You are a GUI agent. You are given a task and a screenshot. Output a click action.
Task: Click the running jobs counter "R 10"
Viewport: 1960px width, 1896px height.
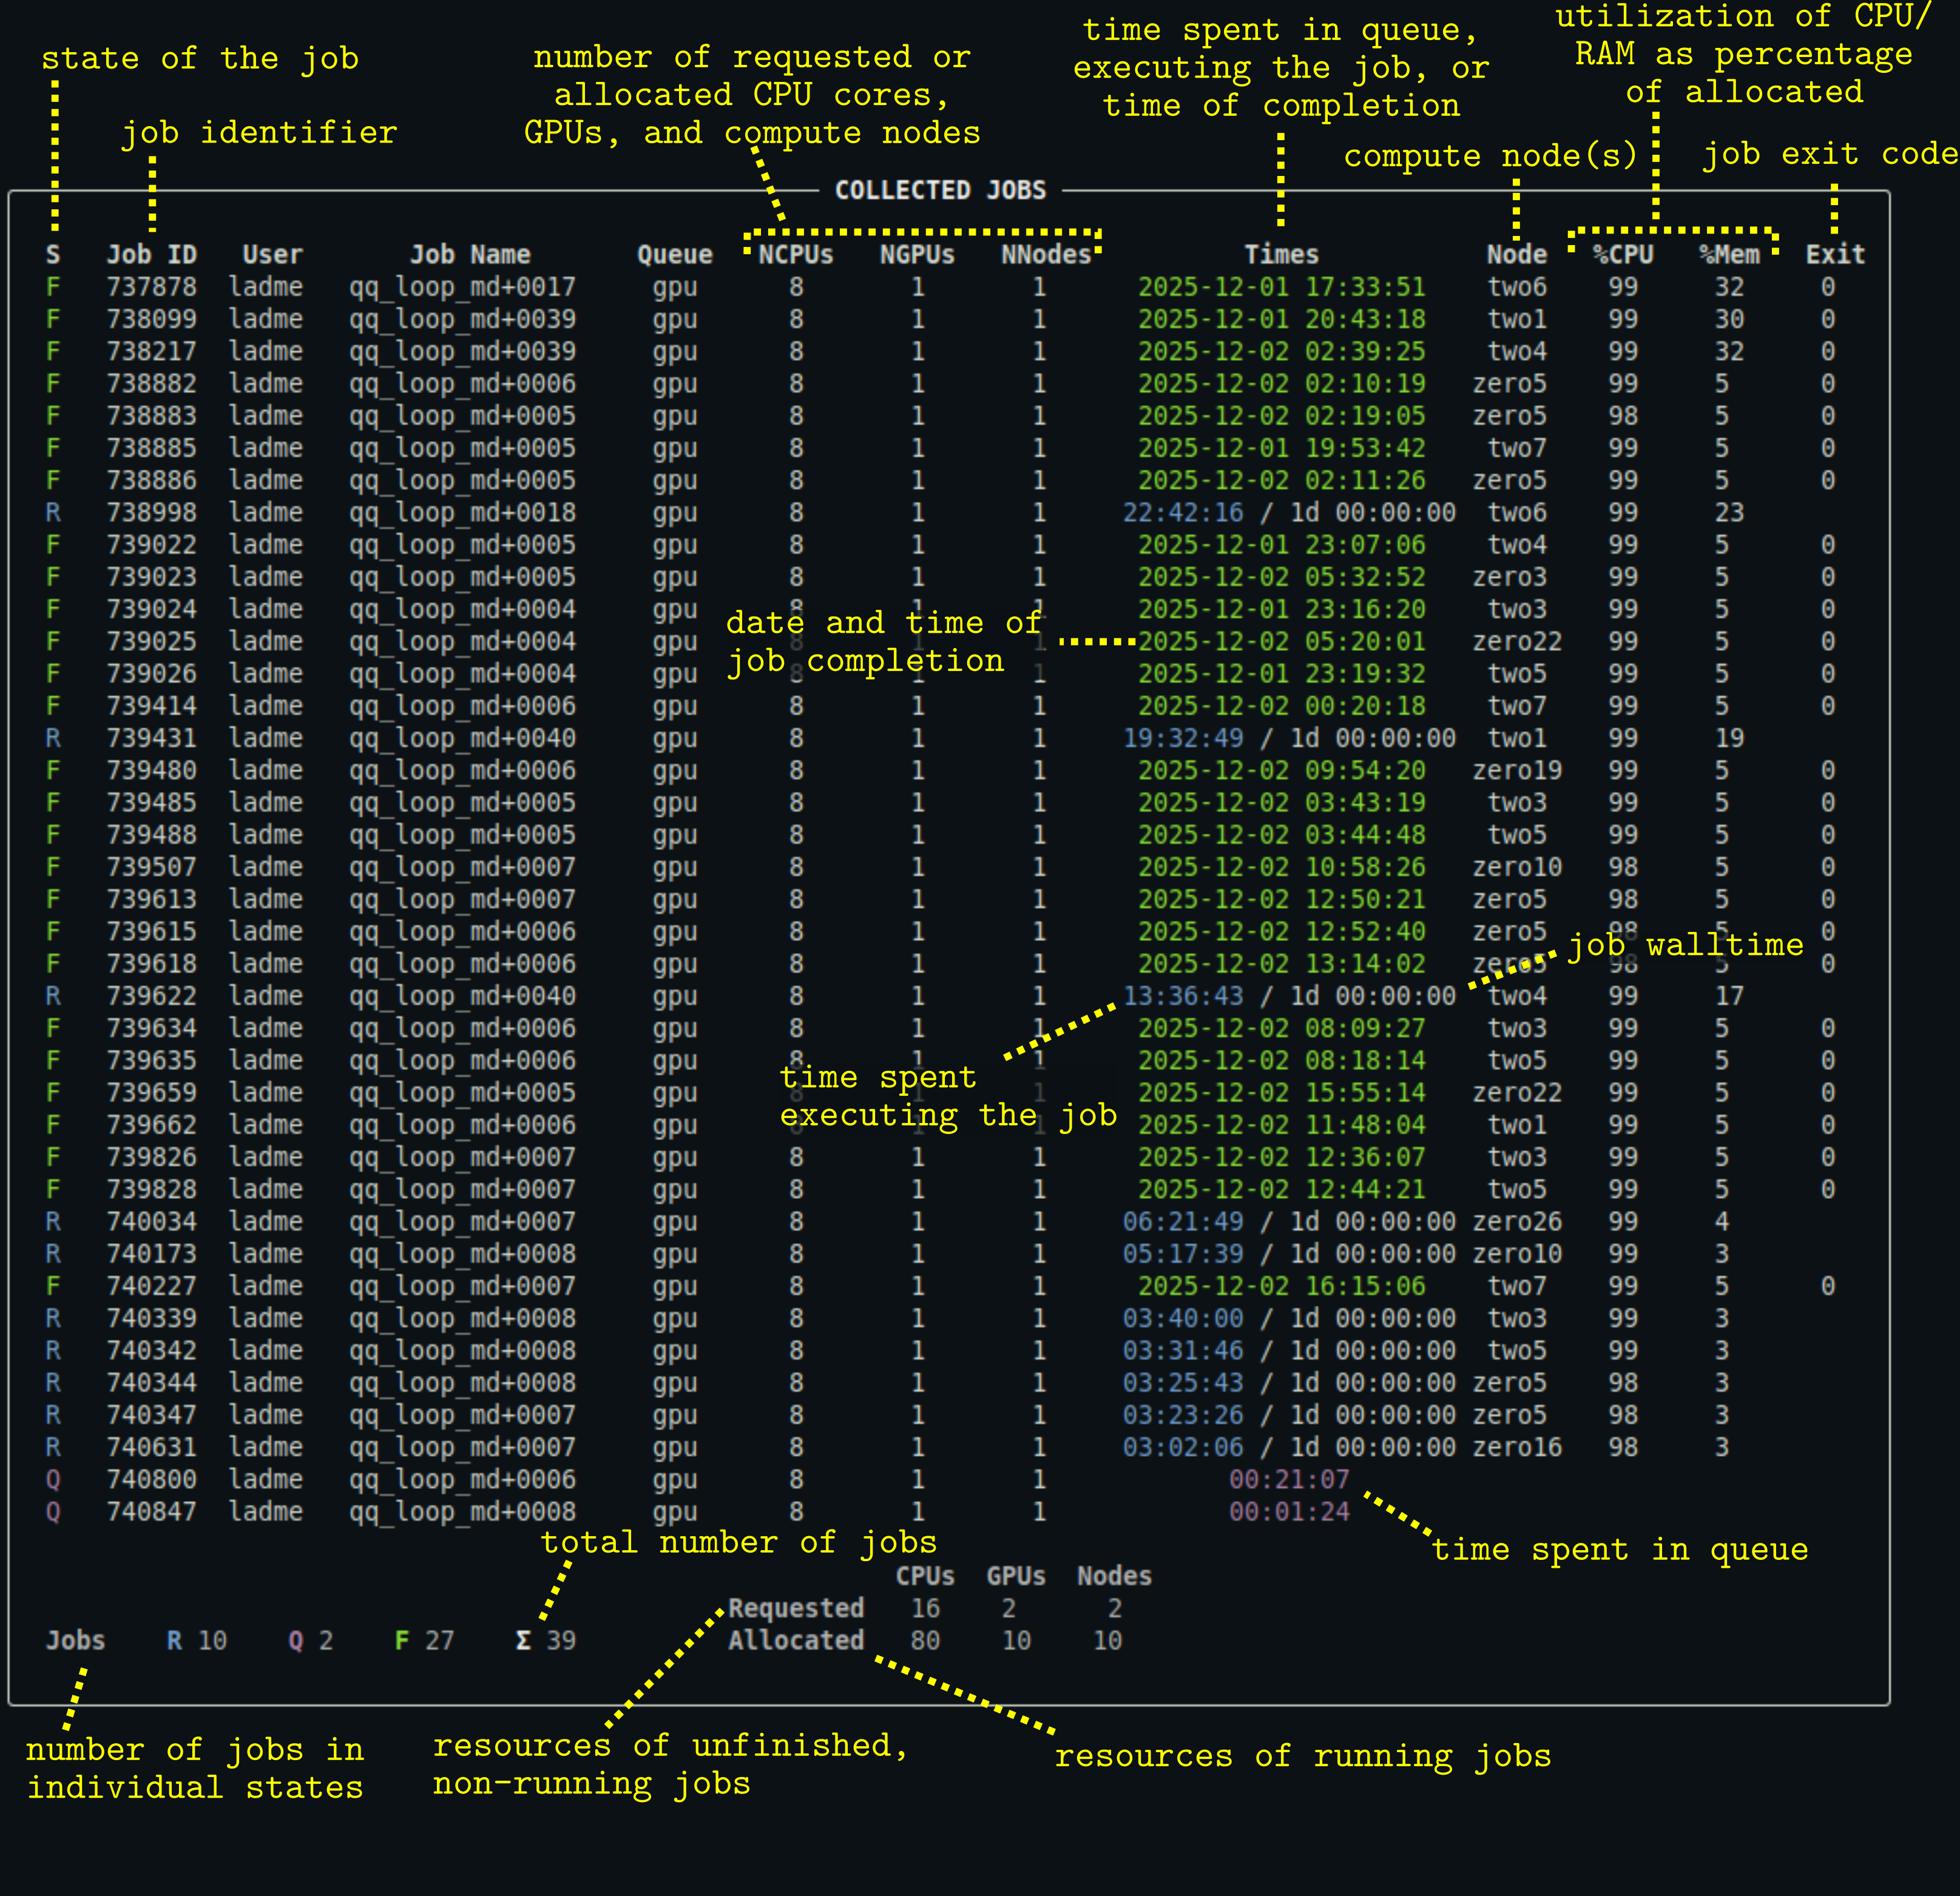pyautogui.click(x=196, y=1640)
